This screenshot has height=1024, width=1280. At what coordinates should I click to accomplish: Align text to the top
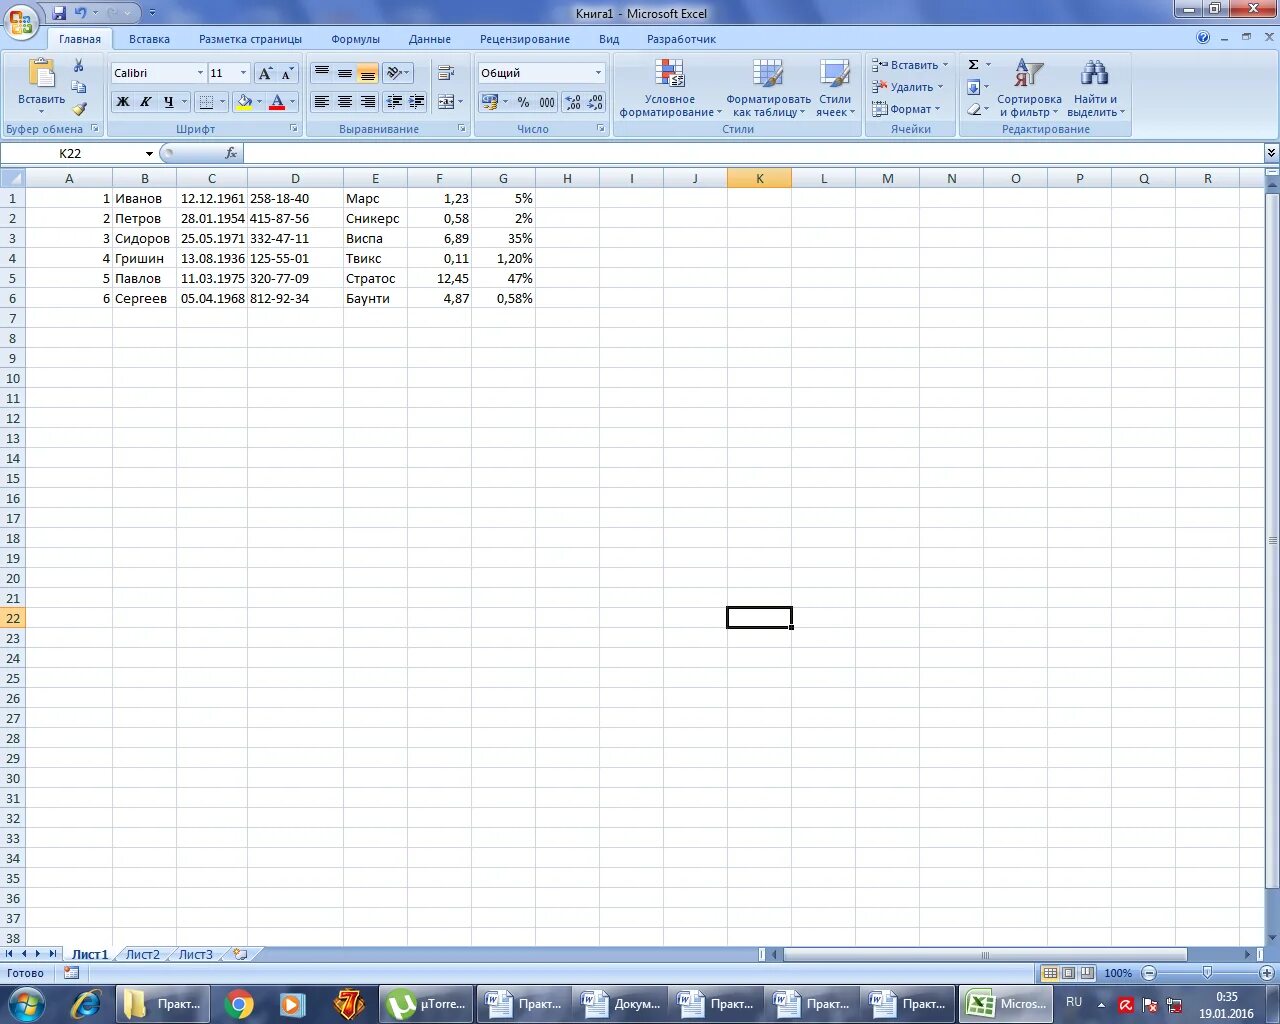point(322,73)
